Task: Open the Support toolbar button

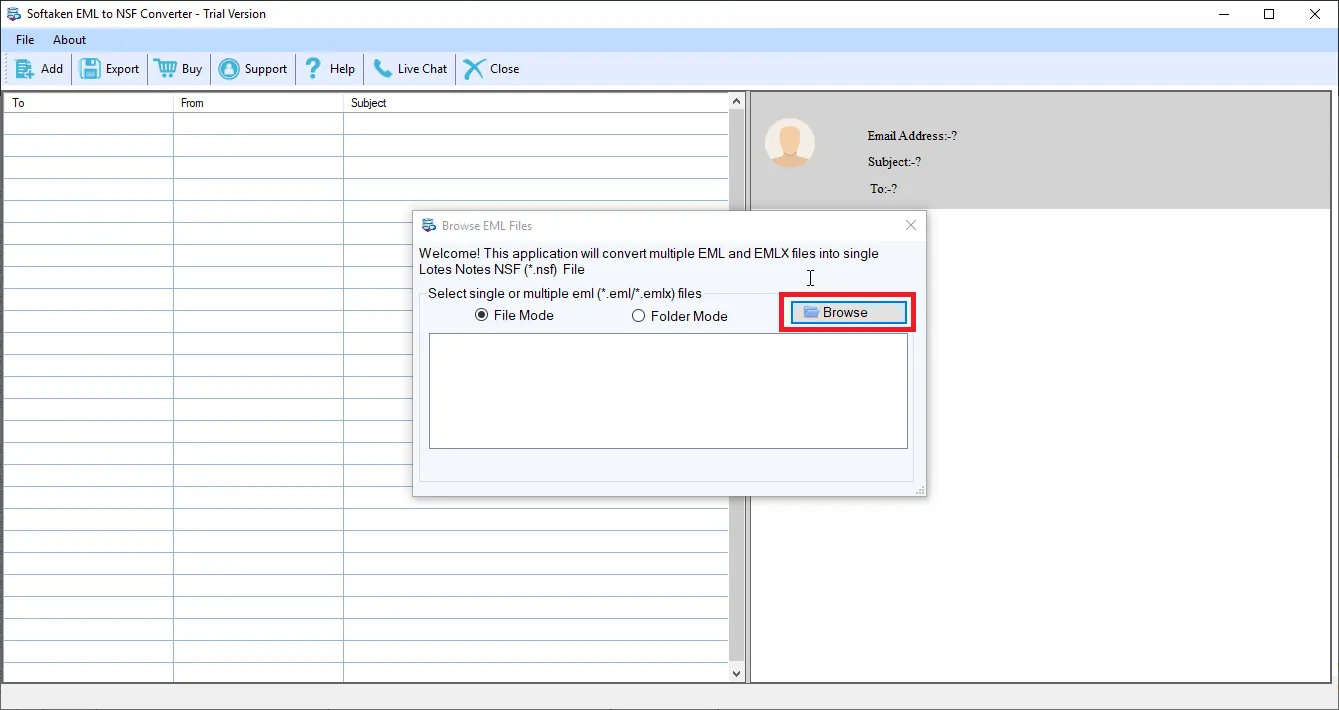Action: point(253,69)
